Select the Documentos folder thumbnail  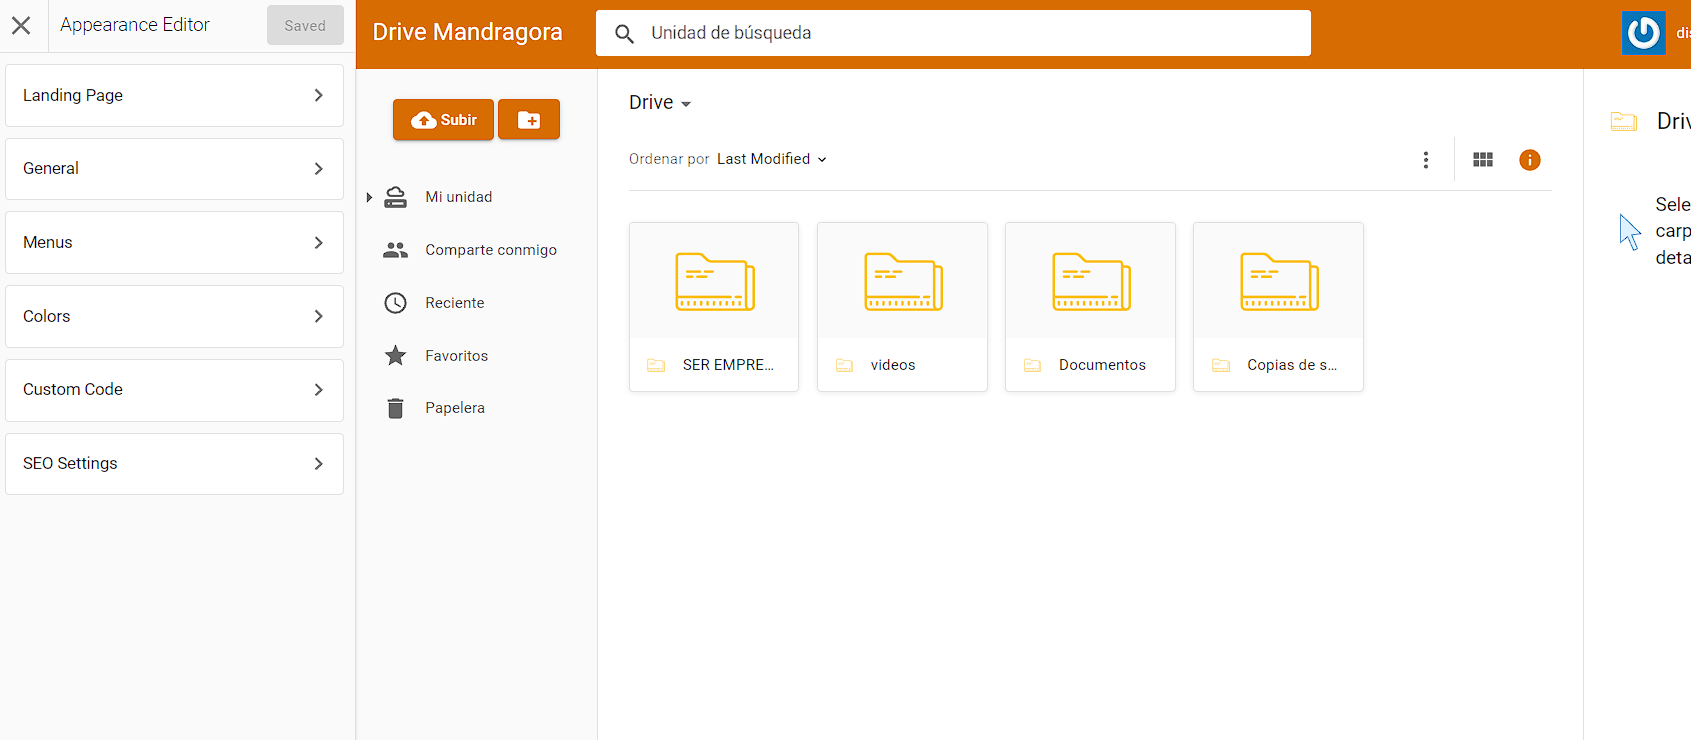[1090, 282]
